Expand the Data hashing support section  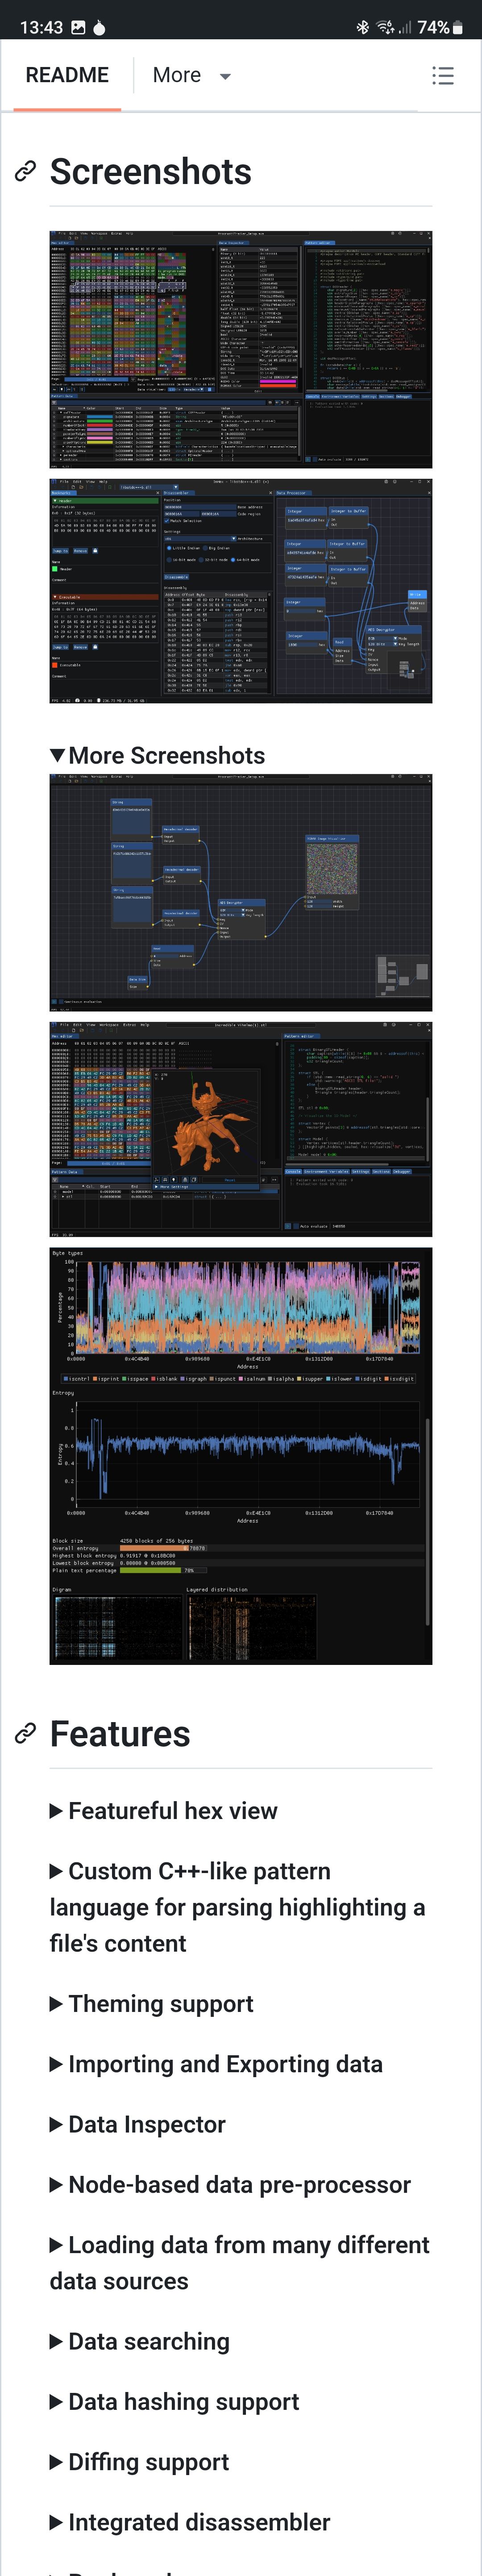[x=175, y=2401]
